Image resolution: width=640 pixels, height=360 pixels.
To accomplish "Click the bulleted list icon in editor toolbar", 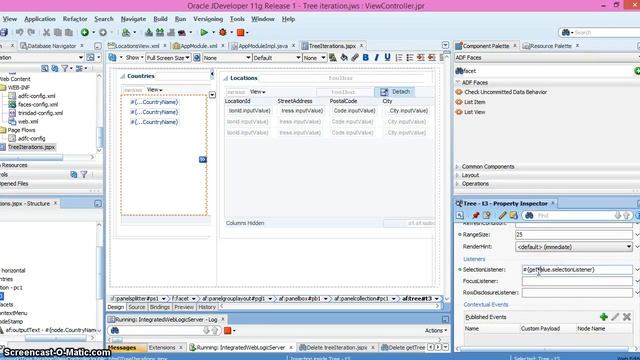I will (x=410, y=58).
